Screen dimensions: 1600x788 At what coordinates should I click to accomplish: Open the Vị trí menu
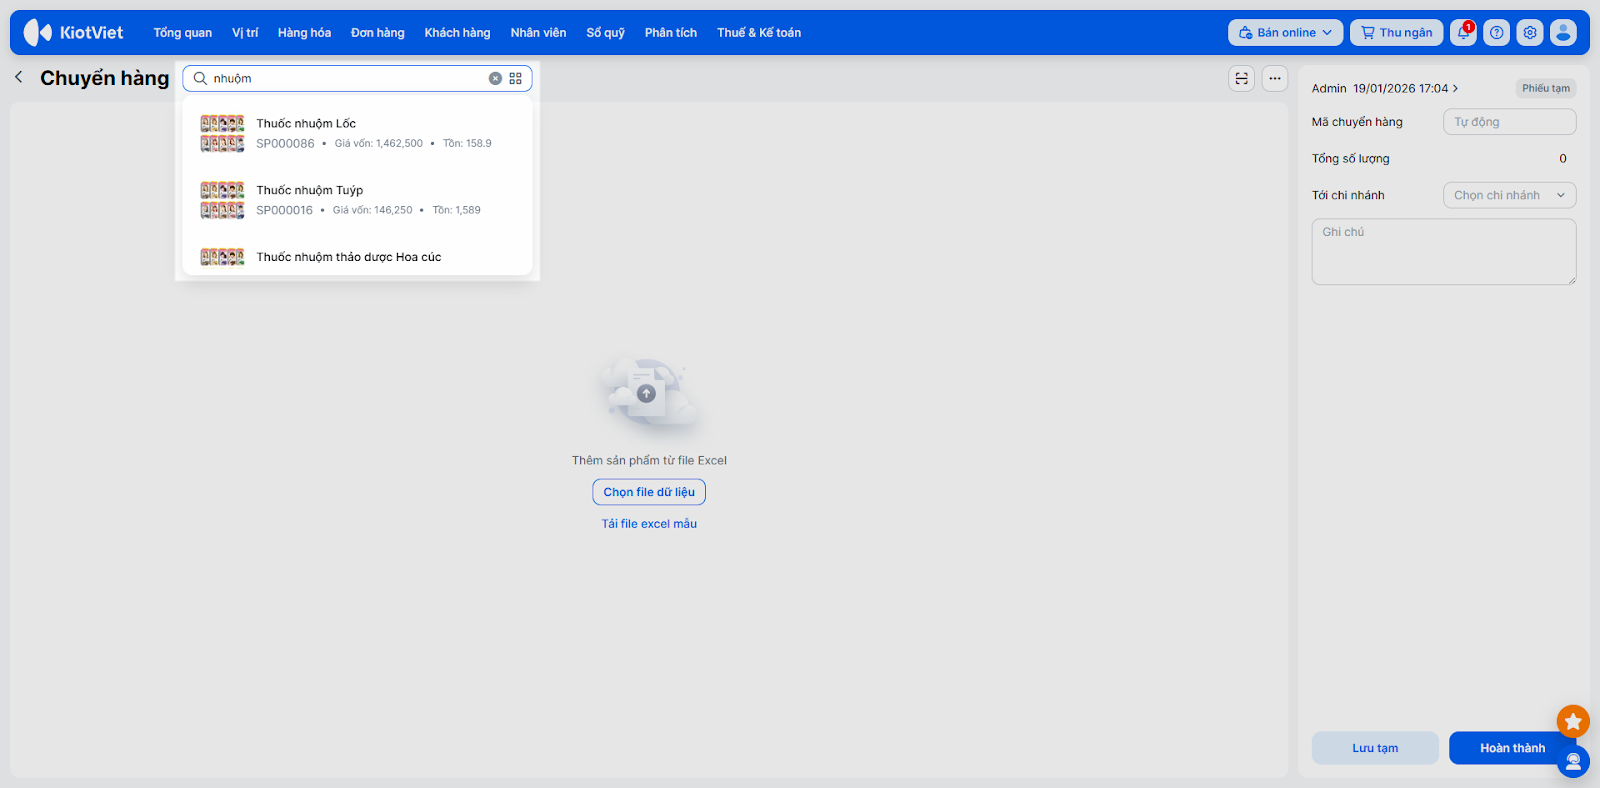coord(245,33)
